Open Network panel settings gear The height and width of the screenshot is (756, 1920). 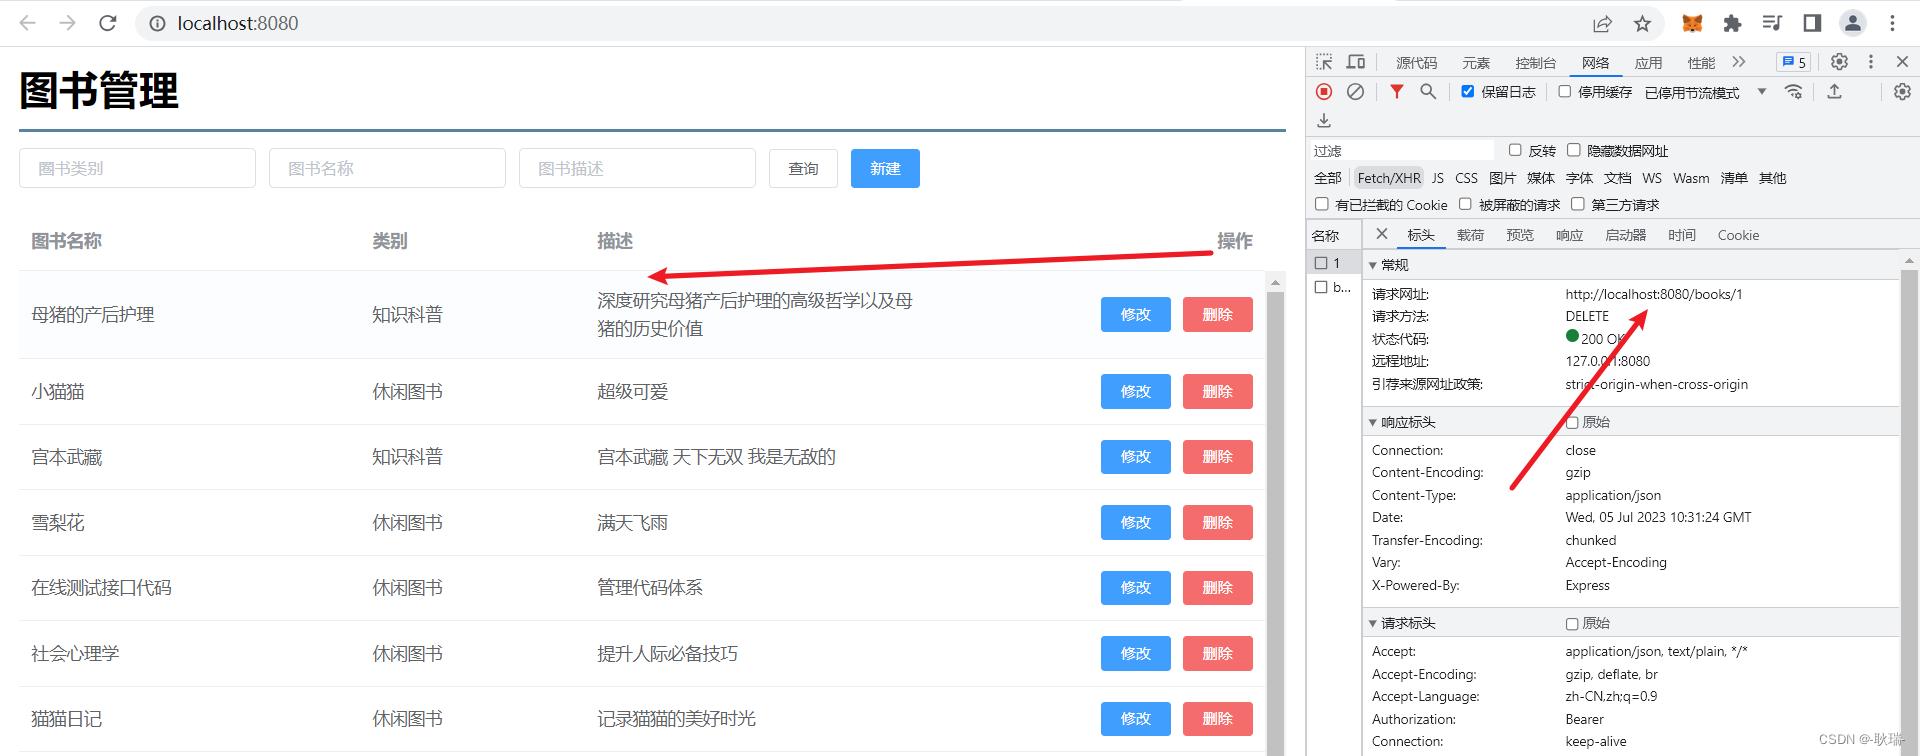click(1902, 92)
